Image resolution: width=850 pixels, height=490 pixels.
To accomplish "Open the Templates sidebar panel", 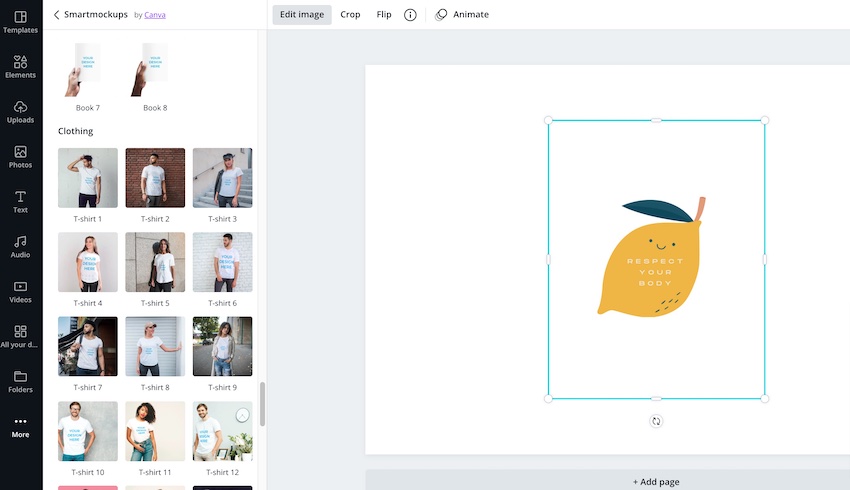I will [x=21, y=22].
